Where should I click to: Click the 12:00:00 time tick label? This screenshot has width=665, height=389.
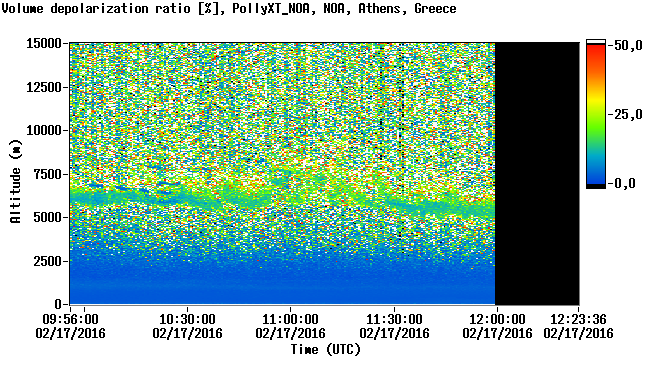point(497,319)
